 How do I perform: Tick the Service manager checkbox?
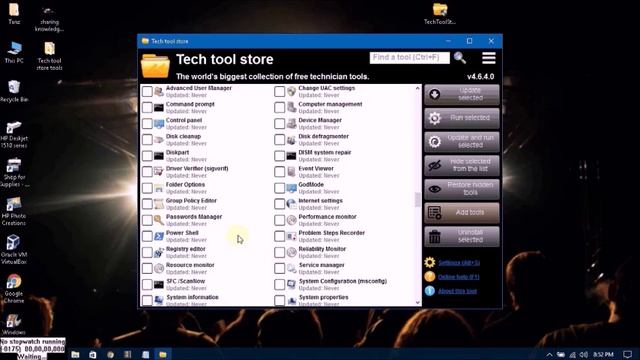click(280, 269)
